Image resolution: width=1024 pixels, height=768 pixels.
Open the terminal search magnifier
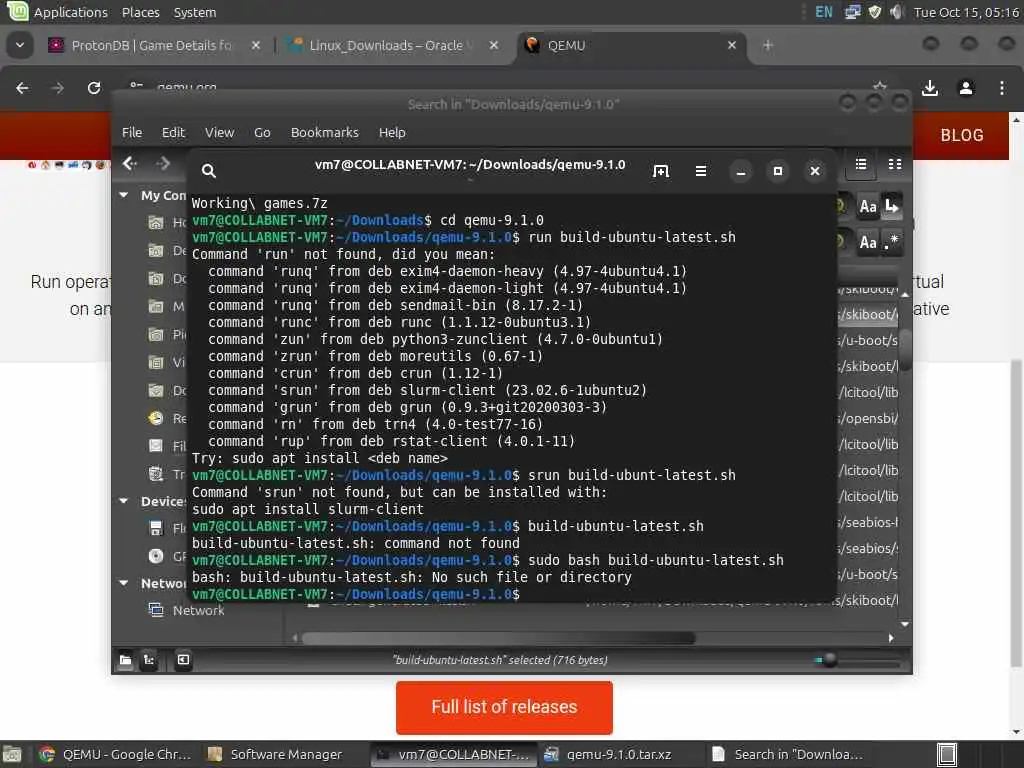coord(208,171)
